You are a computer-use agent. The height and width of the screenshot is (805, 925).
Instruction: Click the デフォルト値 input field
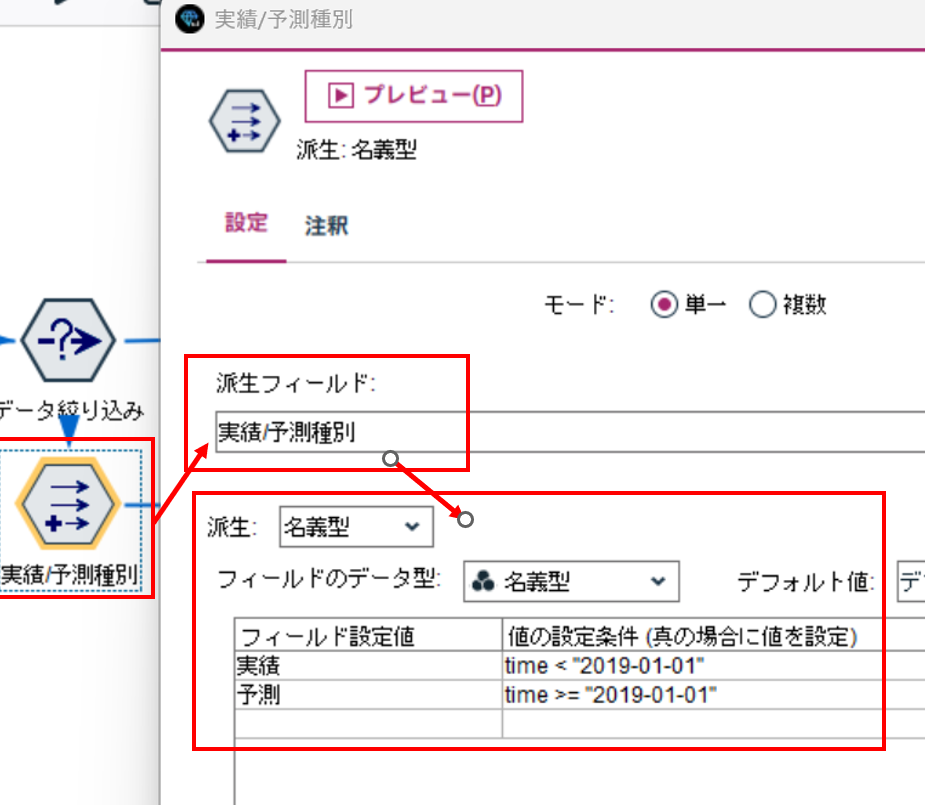[x=911, y=582]
